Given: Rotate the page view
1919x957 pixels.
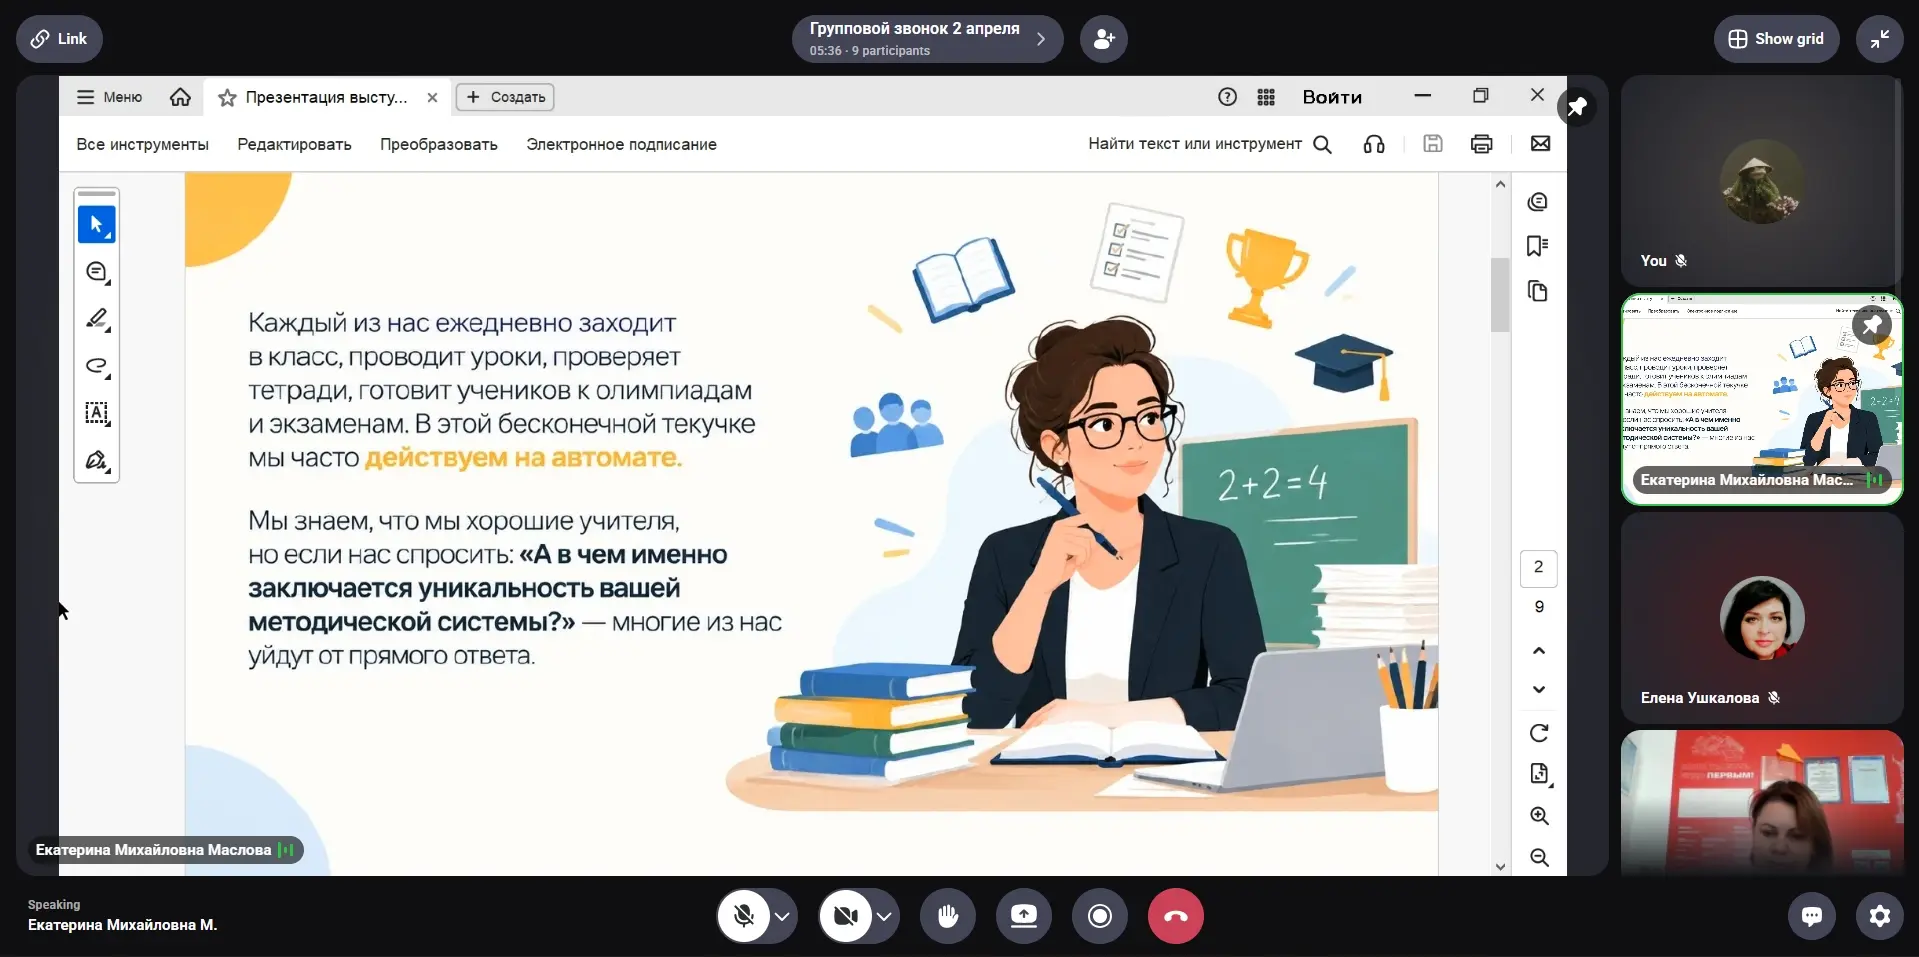Looking at the screenshot, I should 1539,733.
